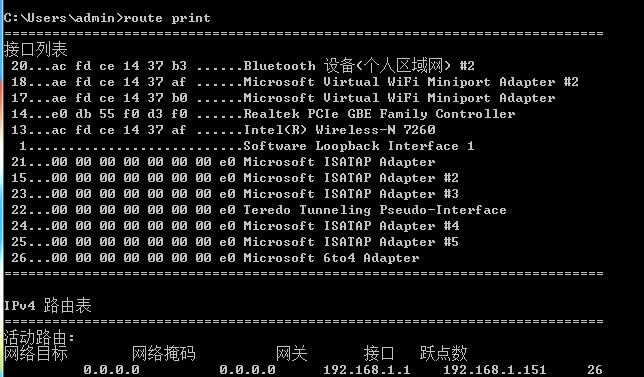This screenshot has height=377, width=644.
Task: Click the 网络掩码 column header
Action: point(163,354)
